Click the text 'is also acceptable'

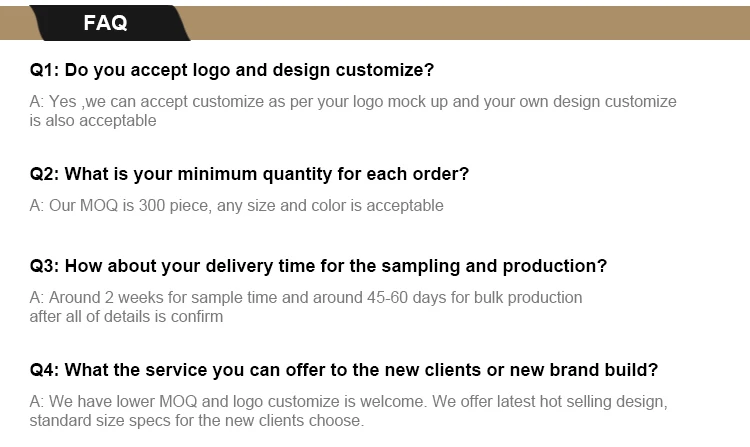pyautogui.click(x=93, y=121)
